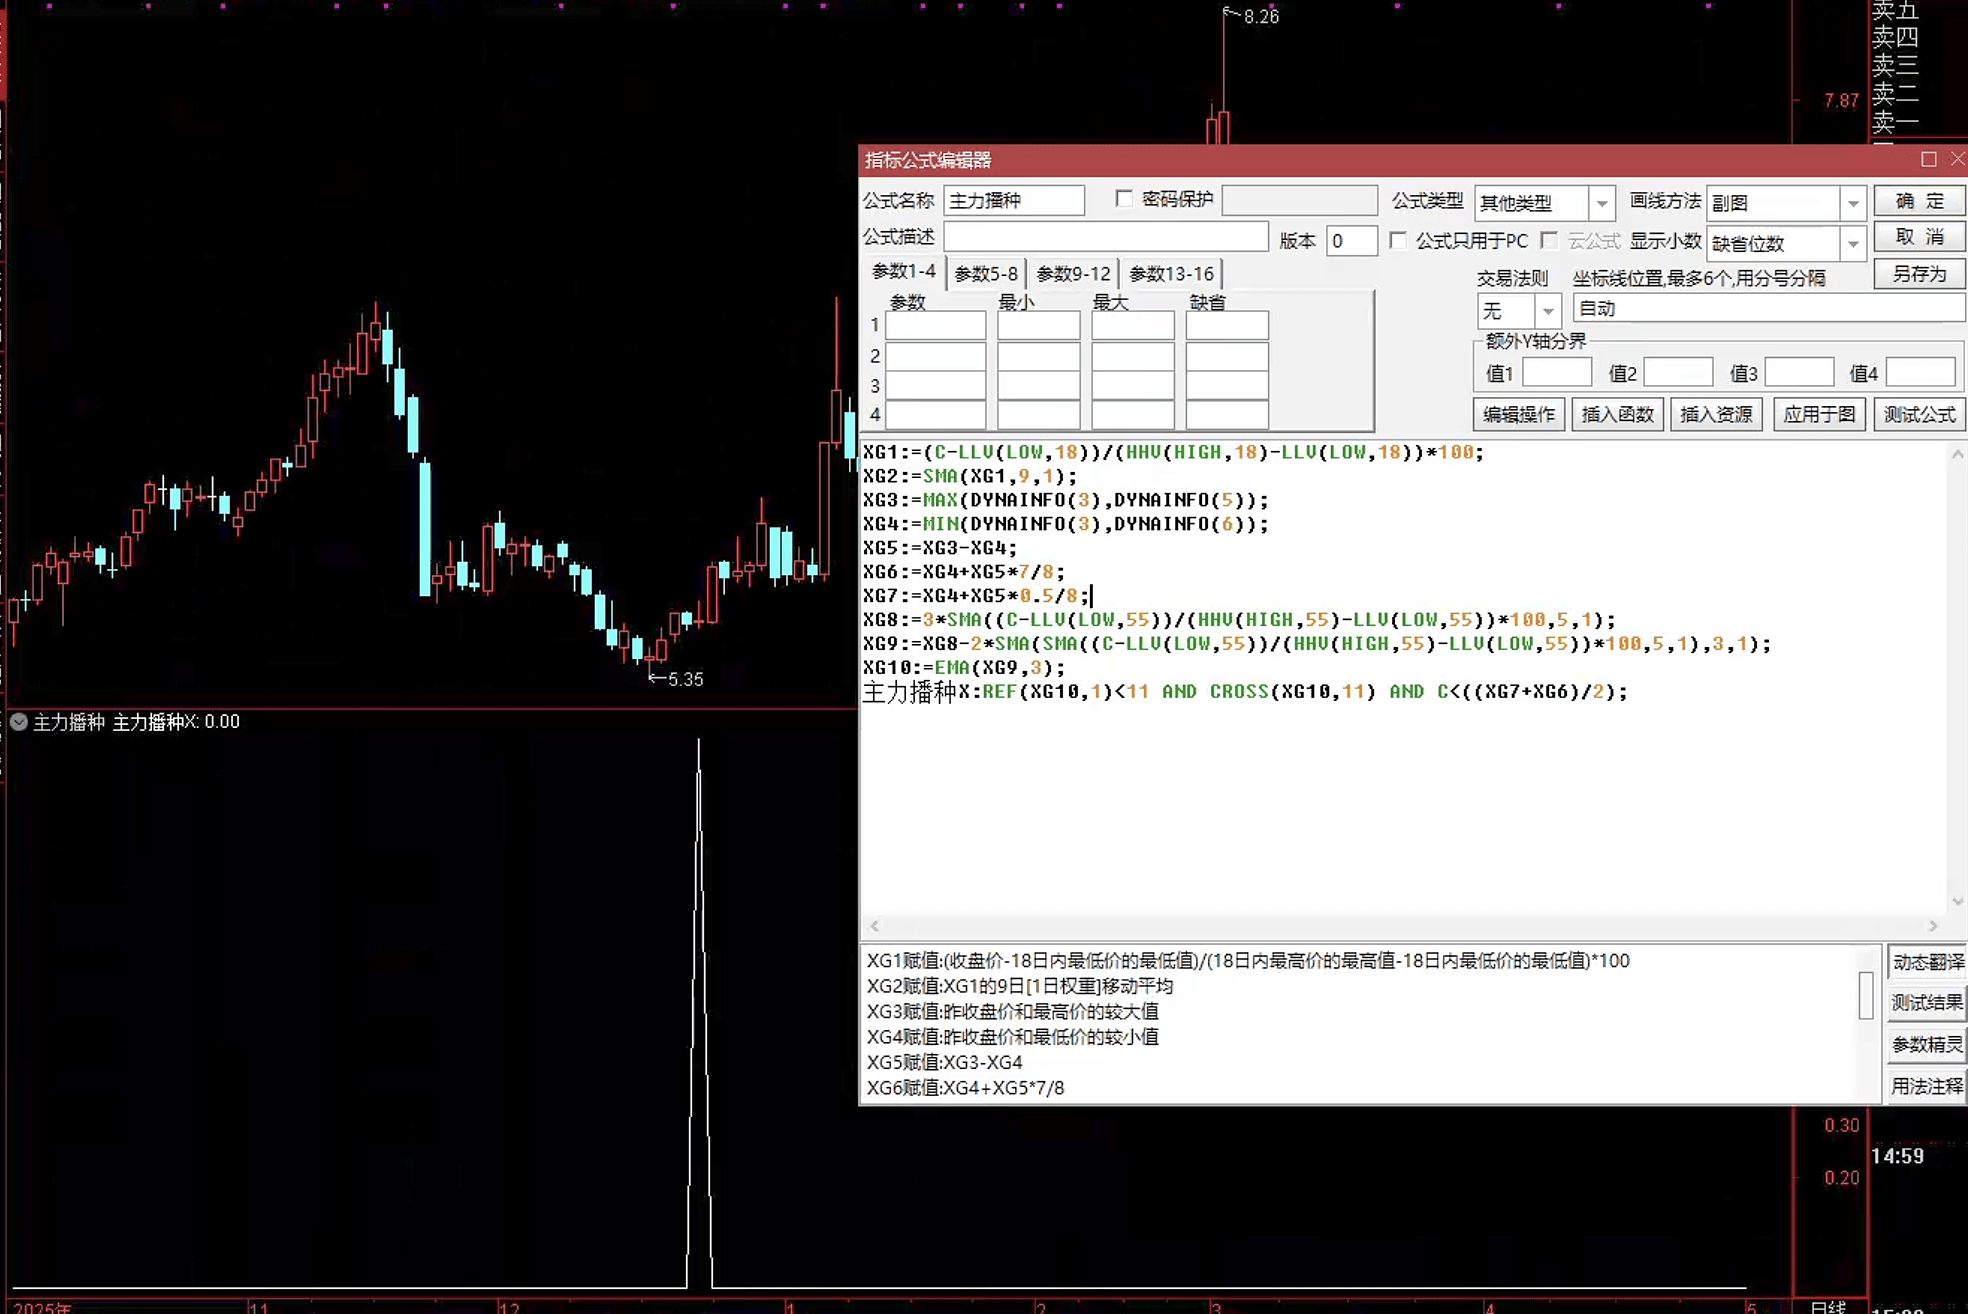
Task: Enable the 公式只用于PC checkbox
Action: 1398,241
